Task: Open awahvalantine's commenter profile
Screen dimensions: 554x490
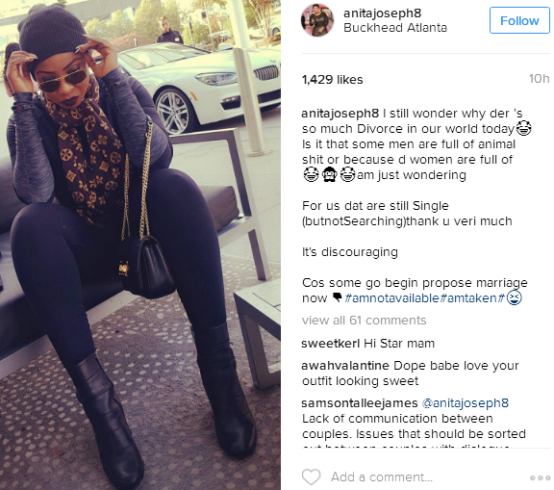Action: click(x=345, y=365)
